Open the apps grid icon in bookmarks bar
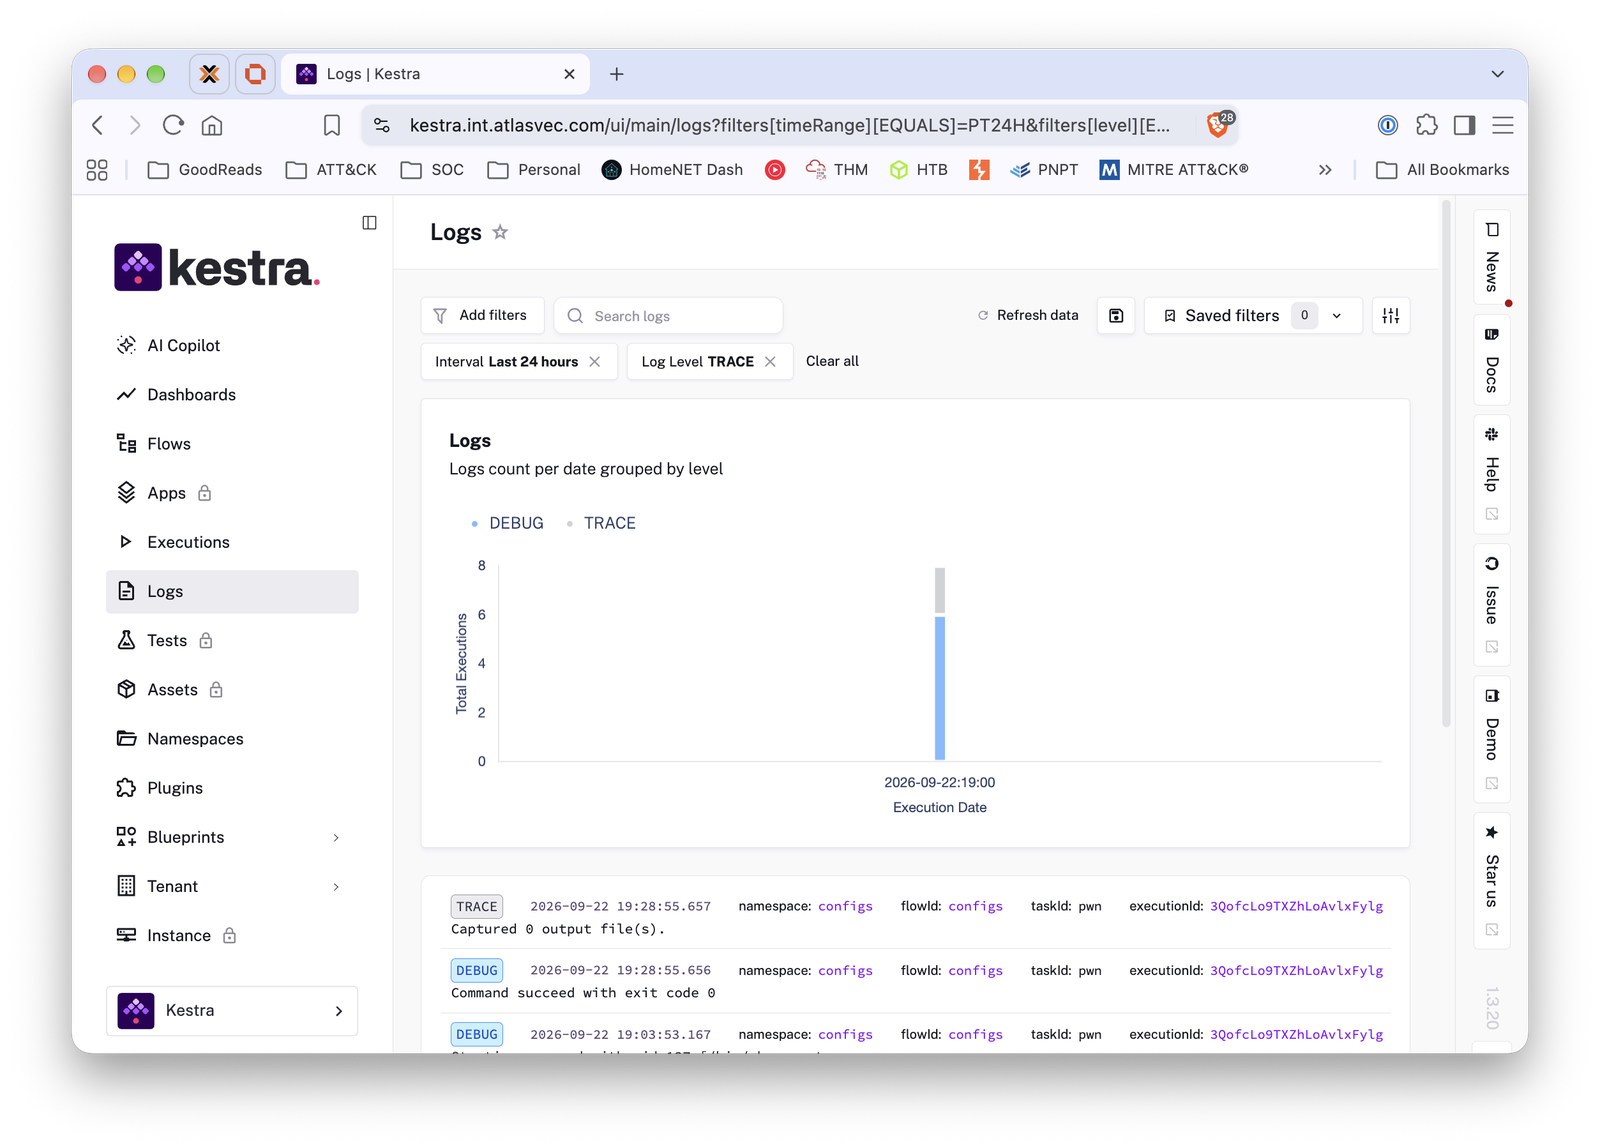The height and width of the screenshot is (1148, 1600). 97,170
